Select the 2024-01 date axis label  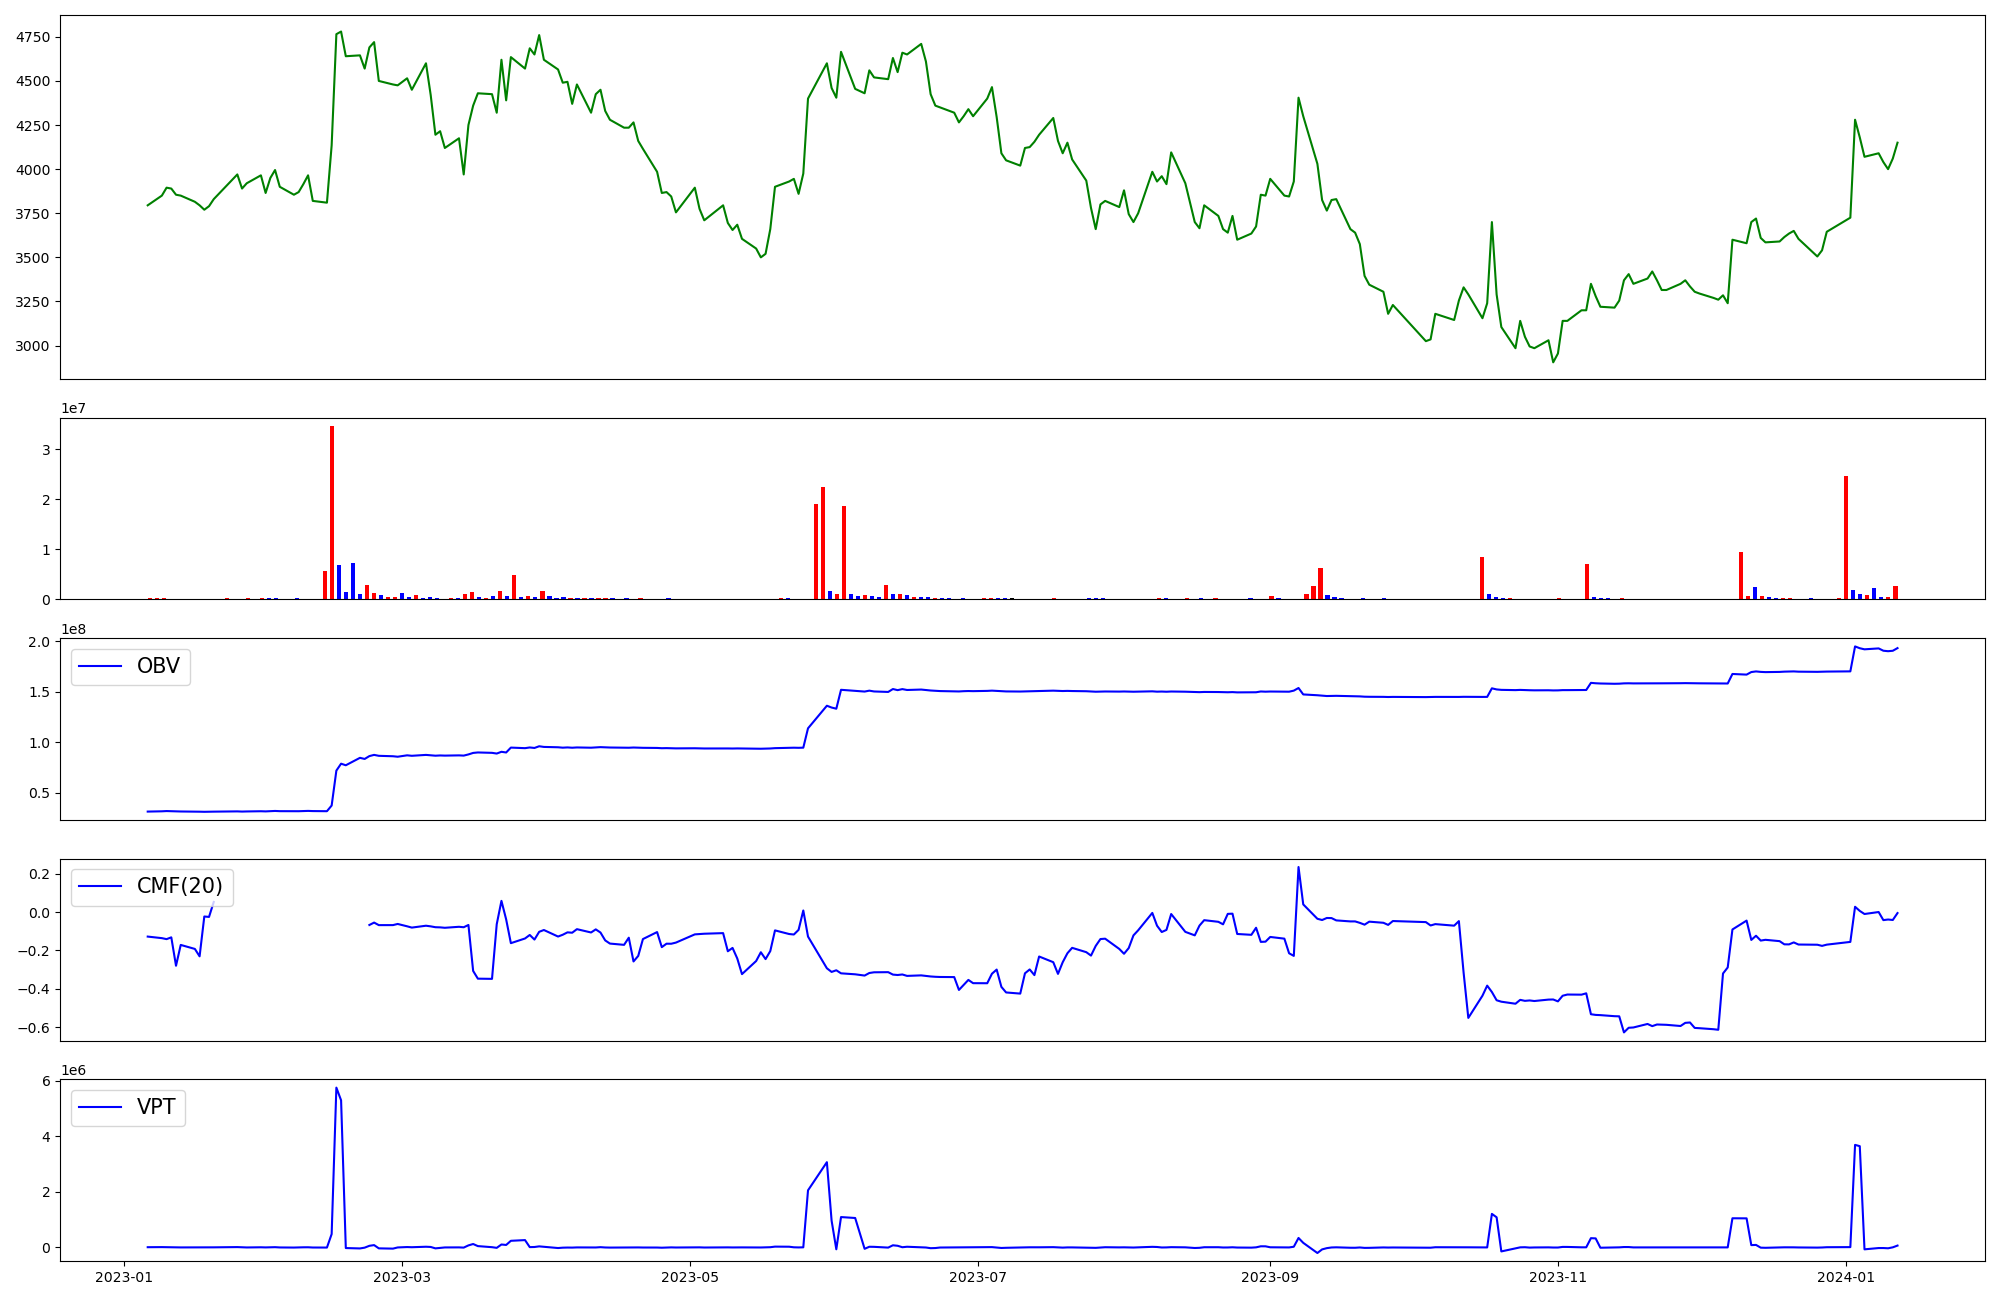[x=1845, y=1277]
